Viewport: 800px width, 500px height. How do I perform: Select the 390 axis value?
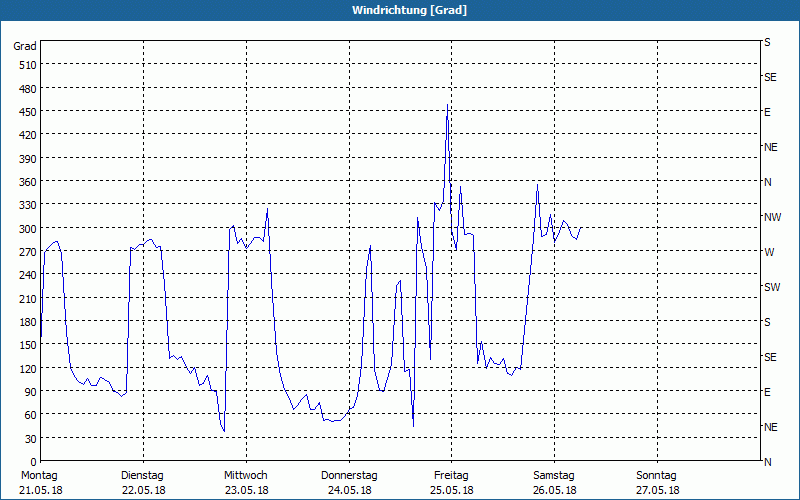coord(28,159)
